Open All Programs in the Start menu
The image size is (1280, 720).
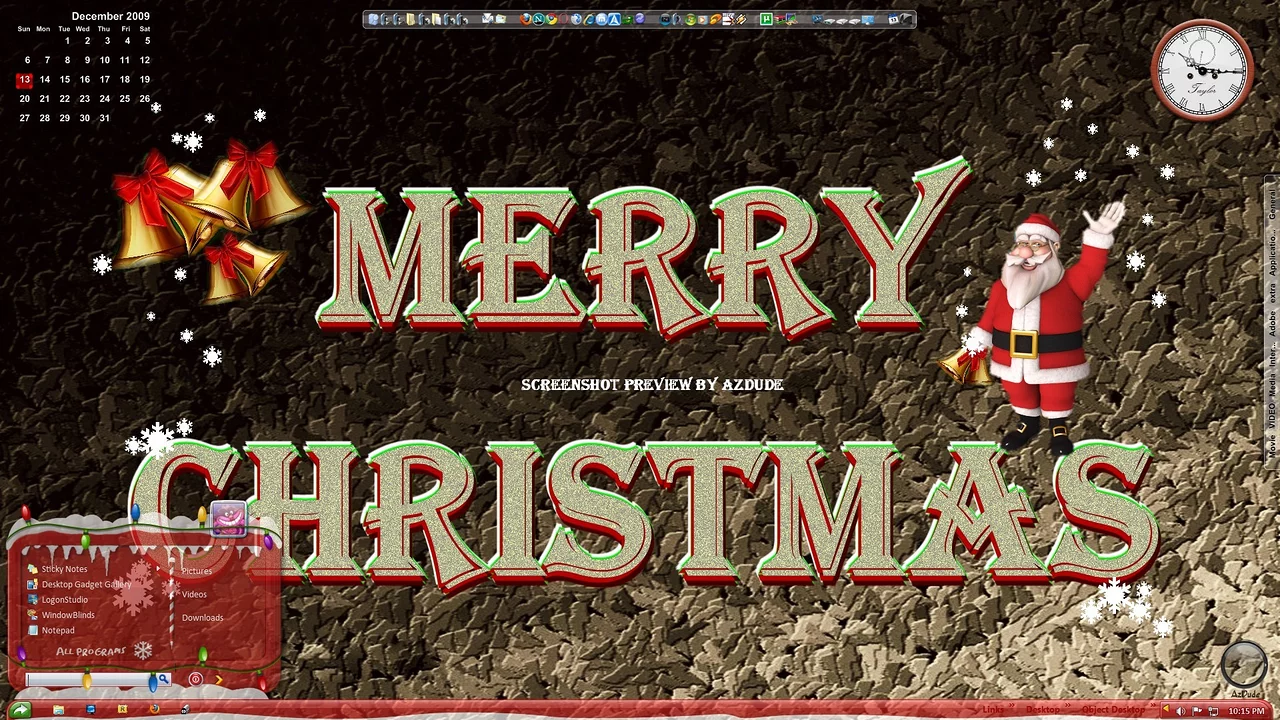91,651
